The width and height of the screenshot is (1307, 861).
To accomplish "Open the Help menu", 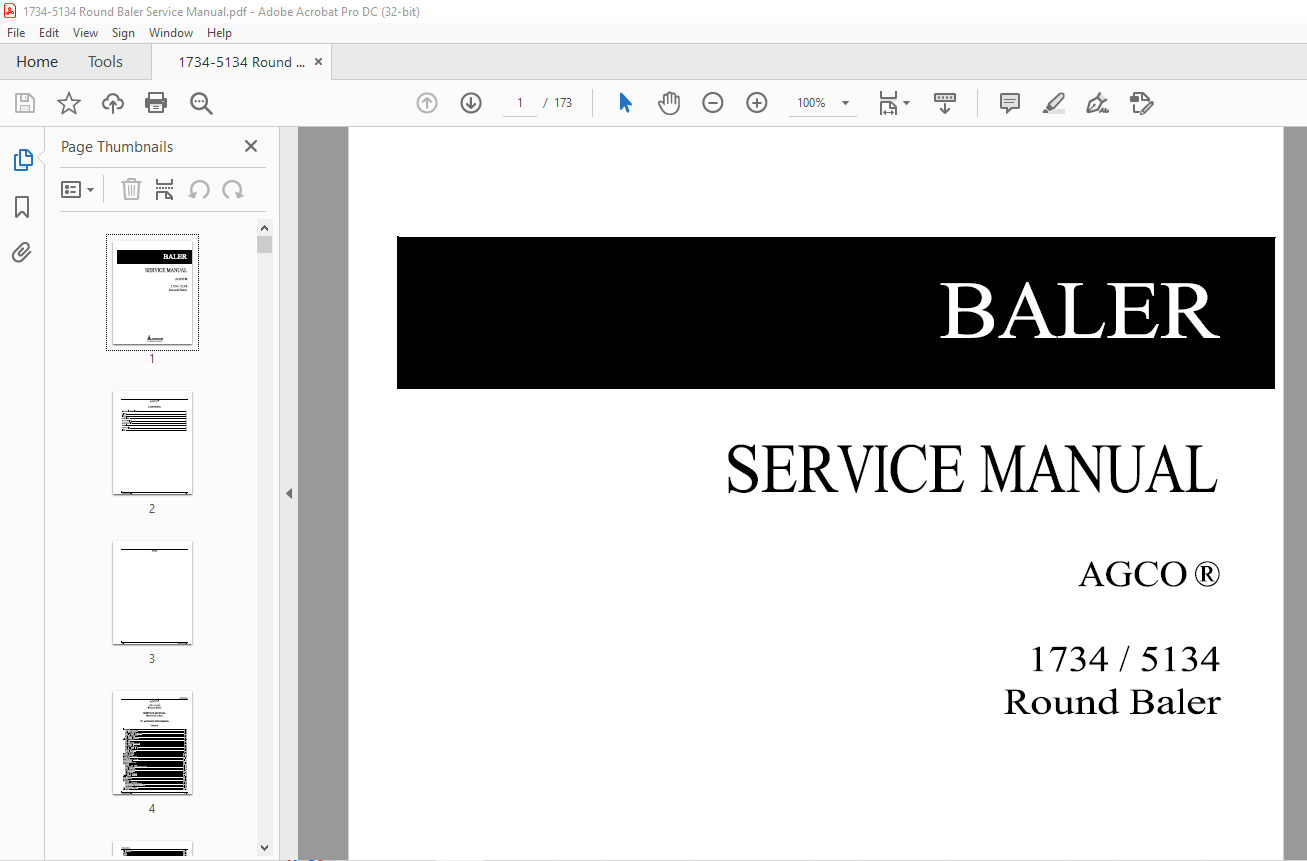I will (x=219, y=33).
